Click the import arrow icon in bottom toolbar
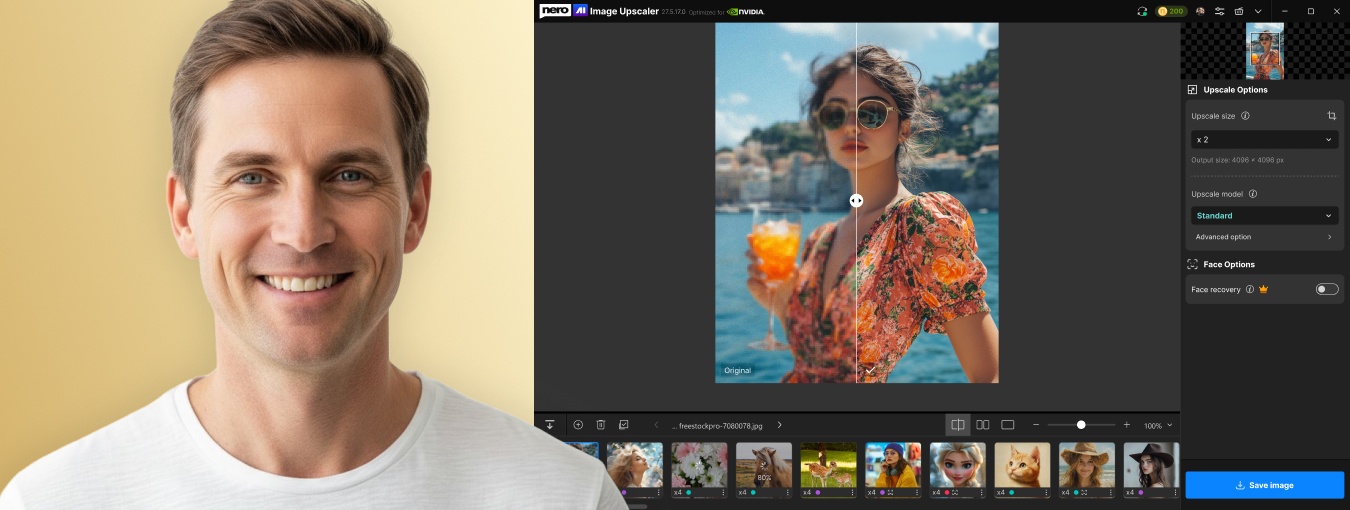The width and height of the screenshot is (1350, 510). (x=550, y=425)
